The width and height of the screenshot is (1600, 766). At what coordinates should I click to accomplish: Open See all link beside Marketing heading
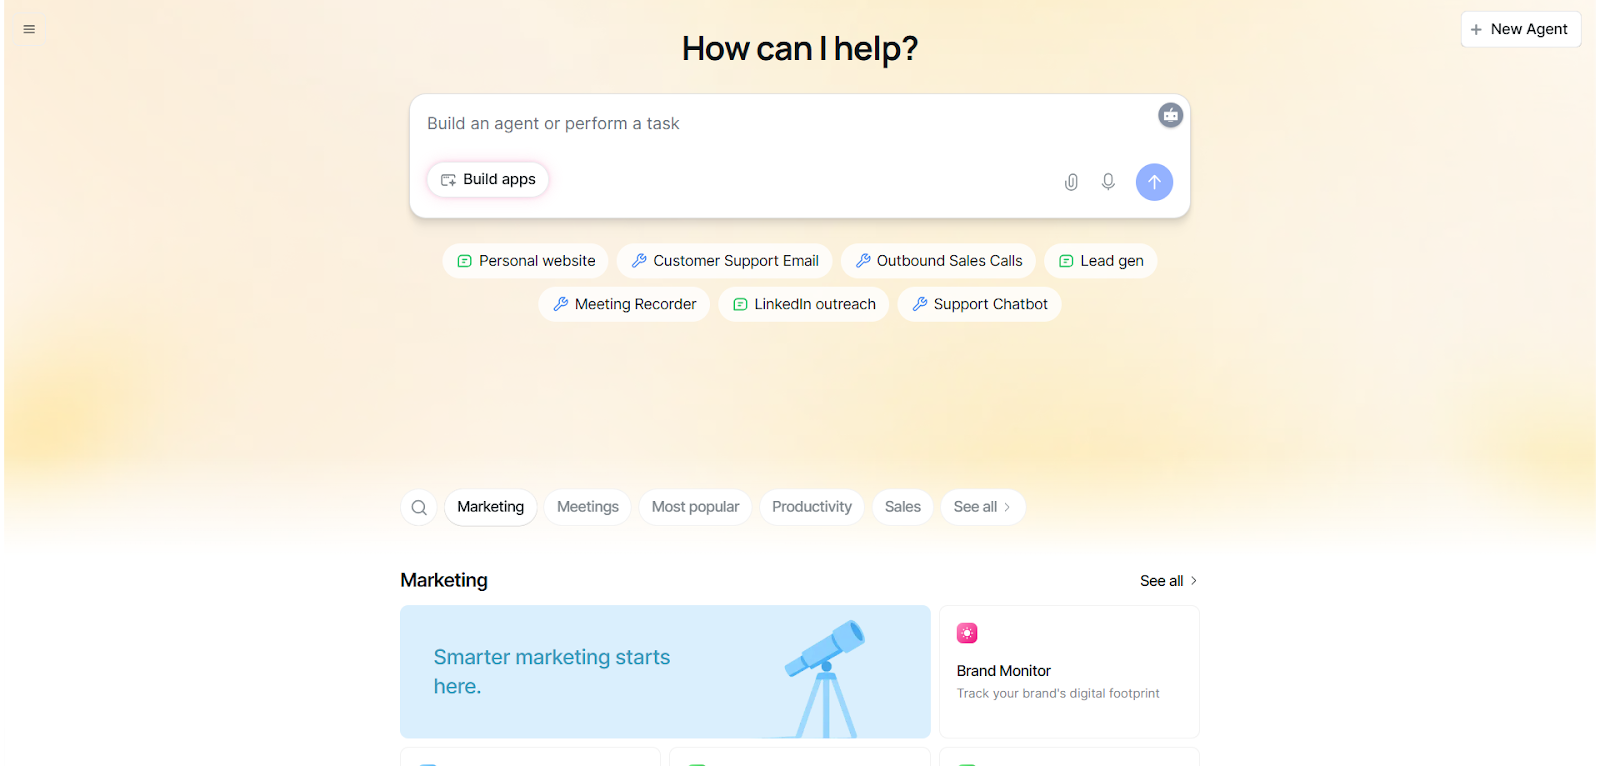pyautogui.click(x=1168, y=581)
